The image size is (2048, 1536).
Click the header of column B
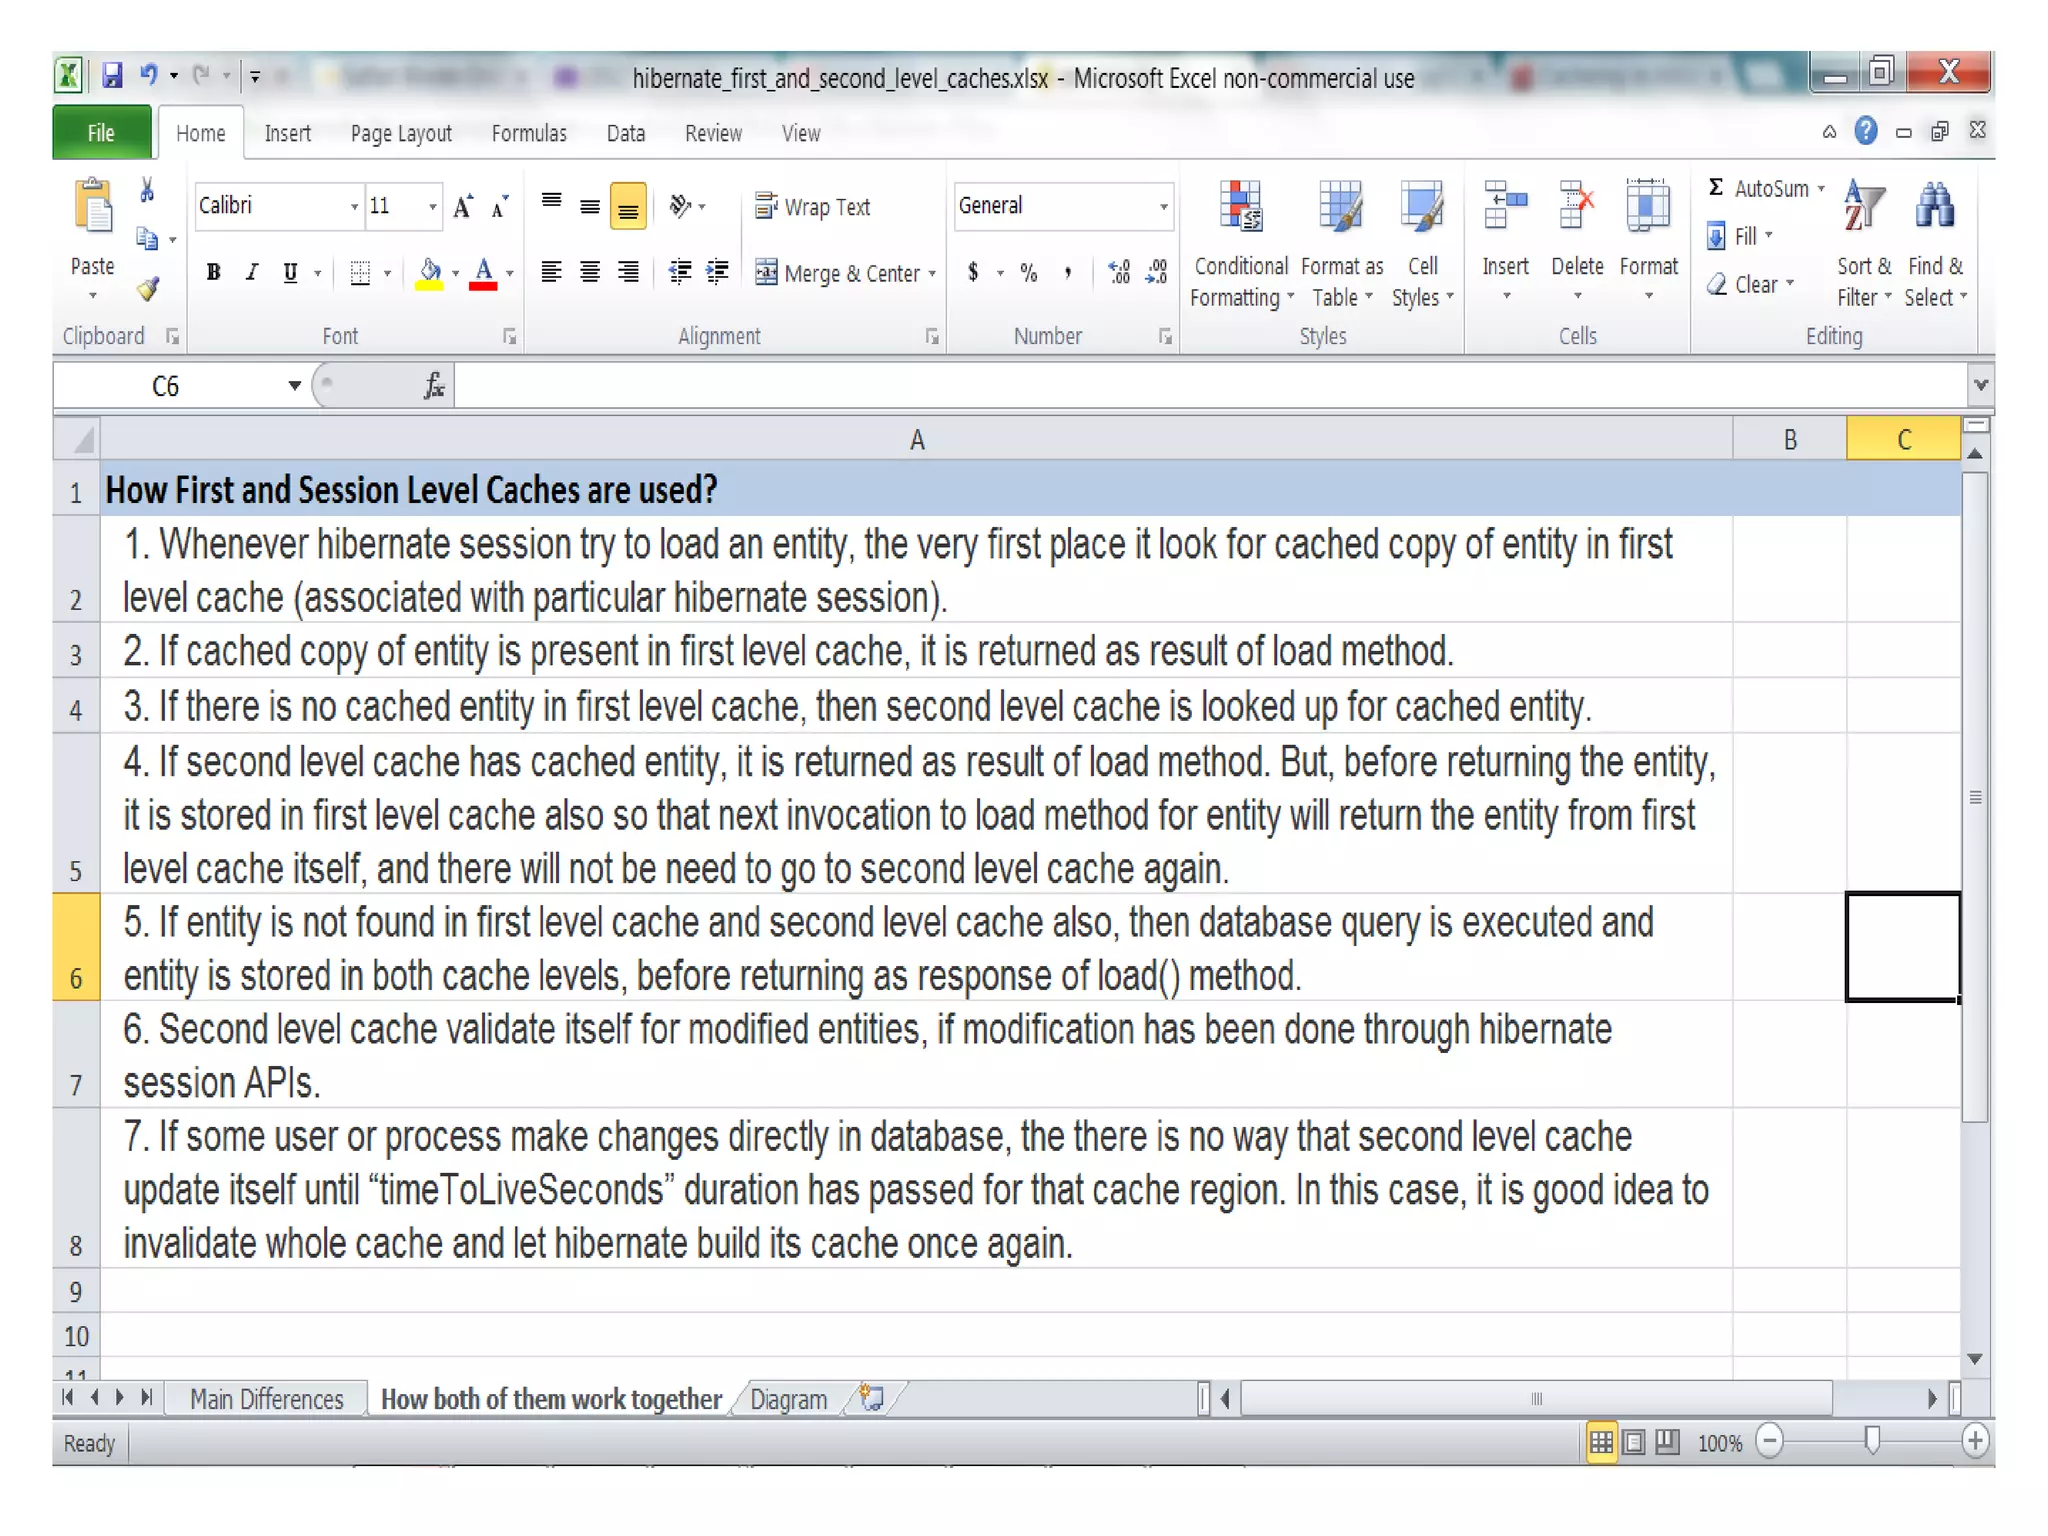coord(1789,440)
